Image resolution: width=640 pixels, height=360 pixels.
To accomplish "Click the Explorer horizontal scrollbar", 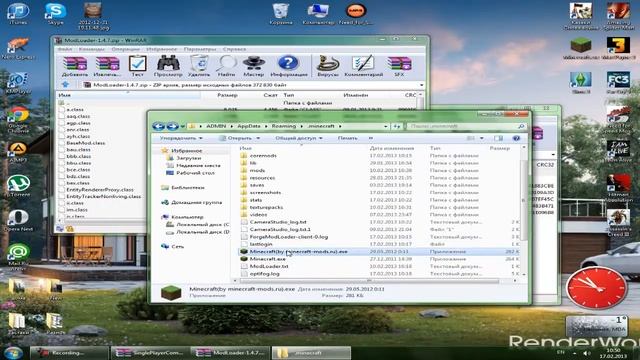I will pyautogui.click(x=369, y=281).
